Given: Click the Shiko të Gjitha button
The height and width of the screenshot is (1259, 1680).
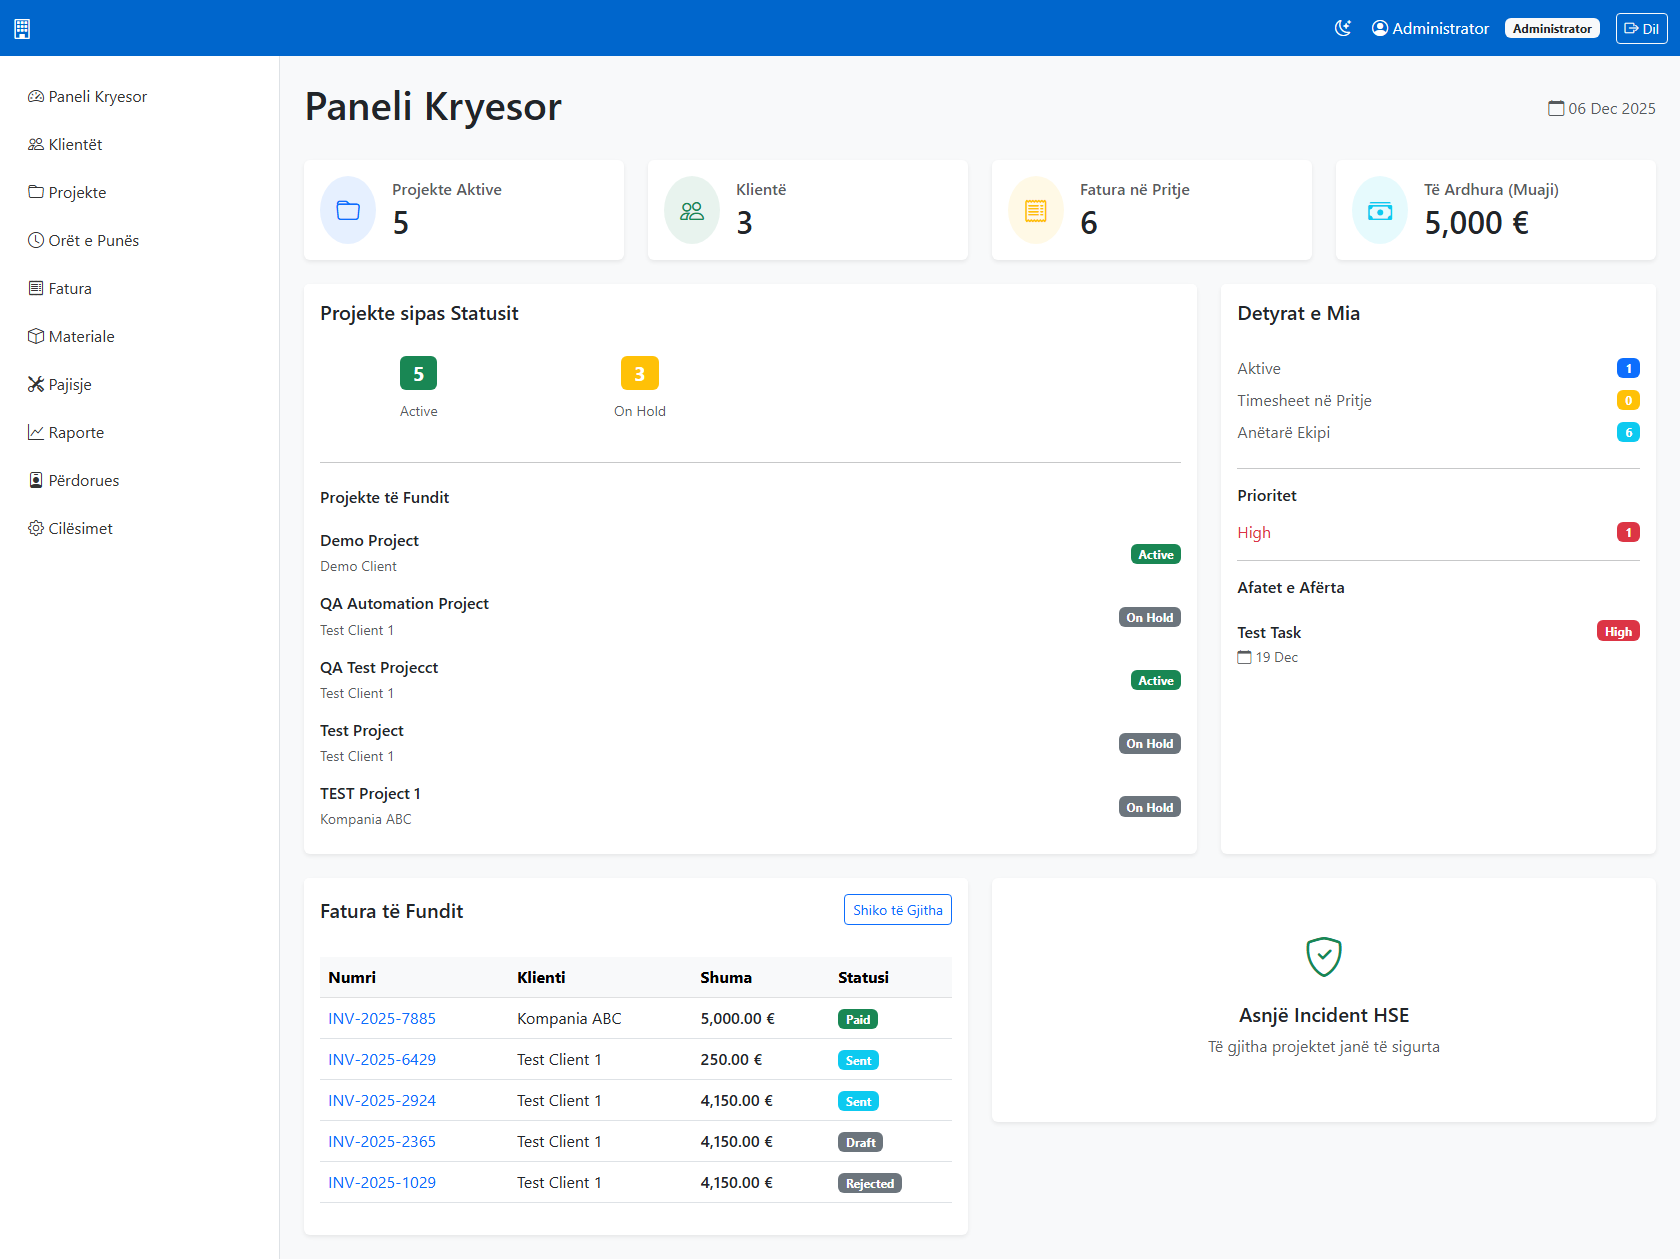Looking at the screenshot, I should click(x=897, y=910).
